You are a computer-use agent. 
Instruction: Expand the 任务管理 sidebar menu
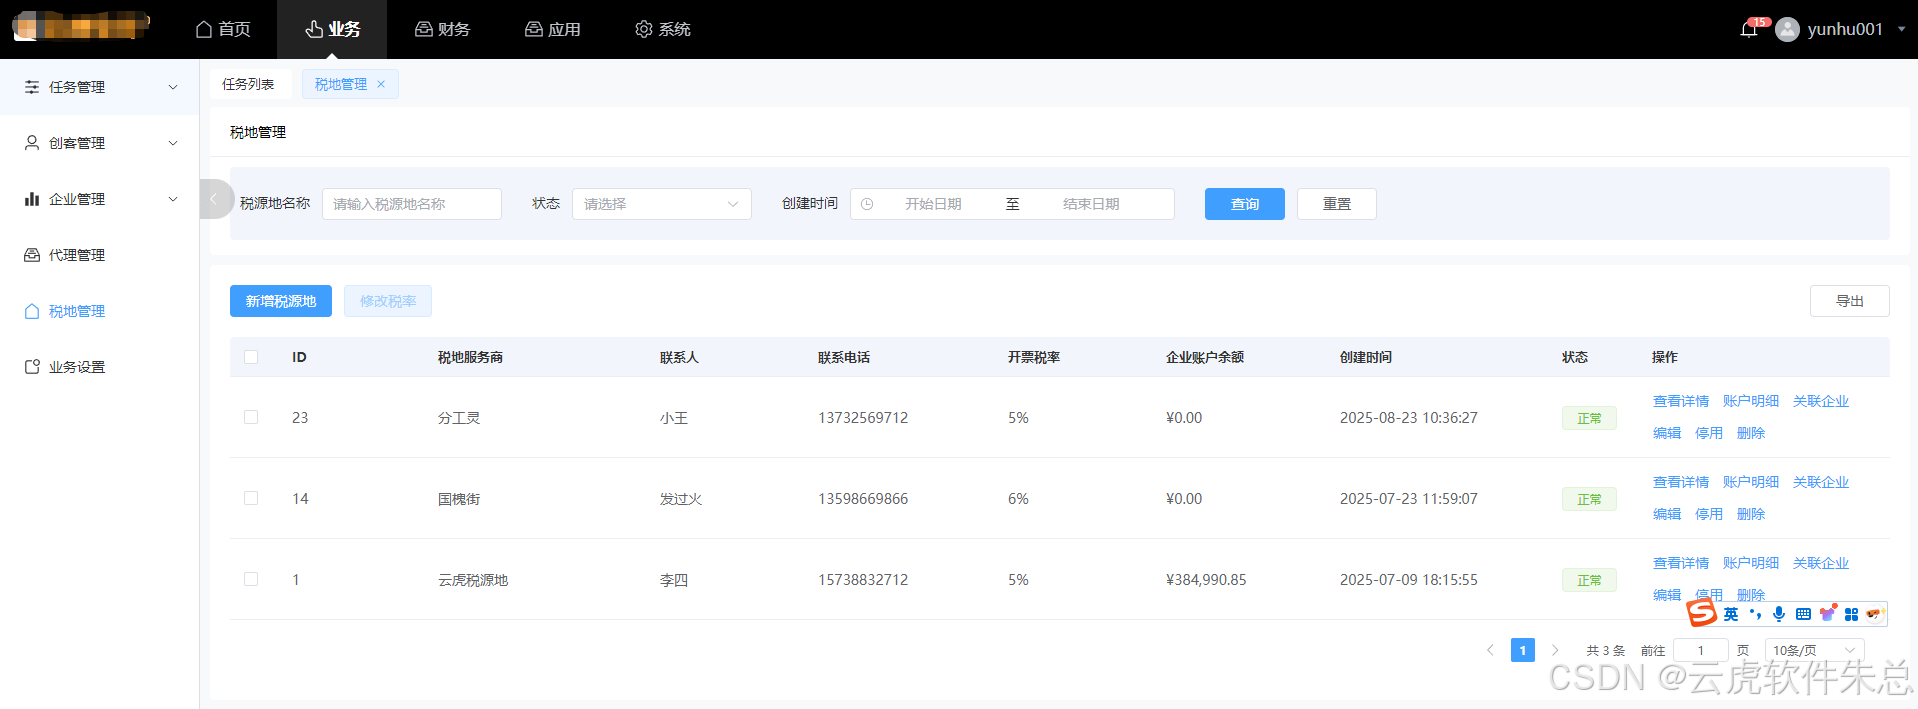click(x=100, y=87)
